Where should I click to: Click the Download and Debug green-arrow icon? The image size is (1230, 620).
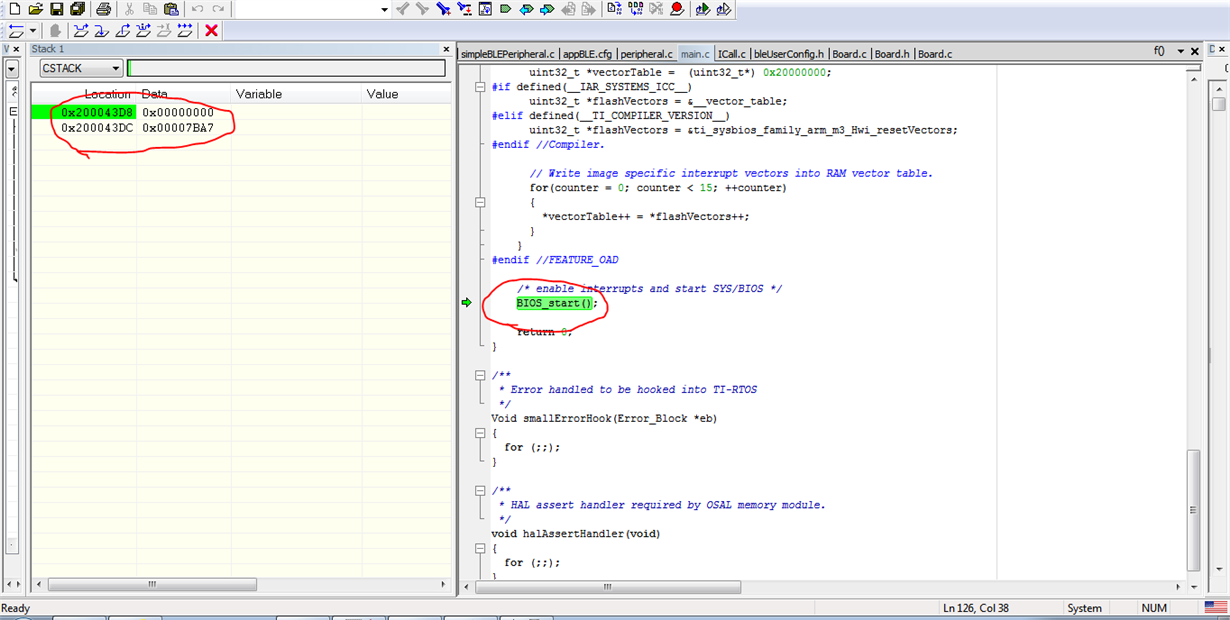pyautogui.click(x=702, y=9)
